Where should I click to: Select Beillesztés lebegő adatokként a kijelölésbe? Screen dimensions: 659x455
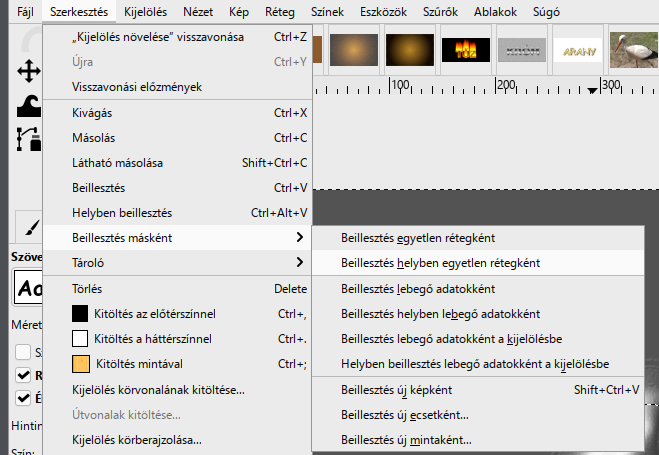(x=478, y=339)
